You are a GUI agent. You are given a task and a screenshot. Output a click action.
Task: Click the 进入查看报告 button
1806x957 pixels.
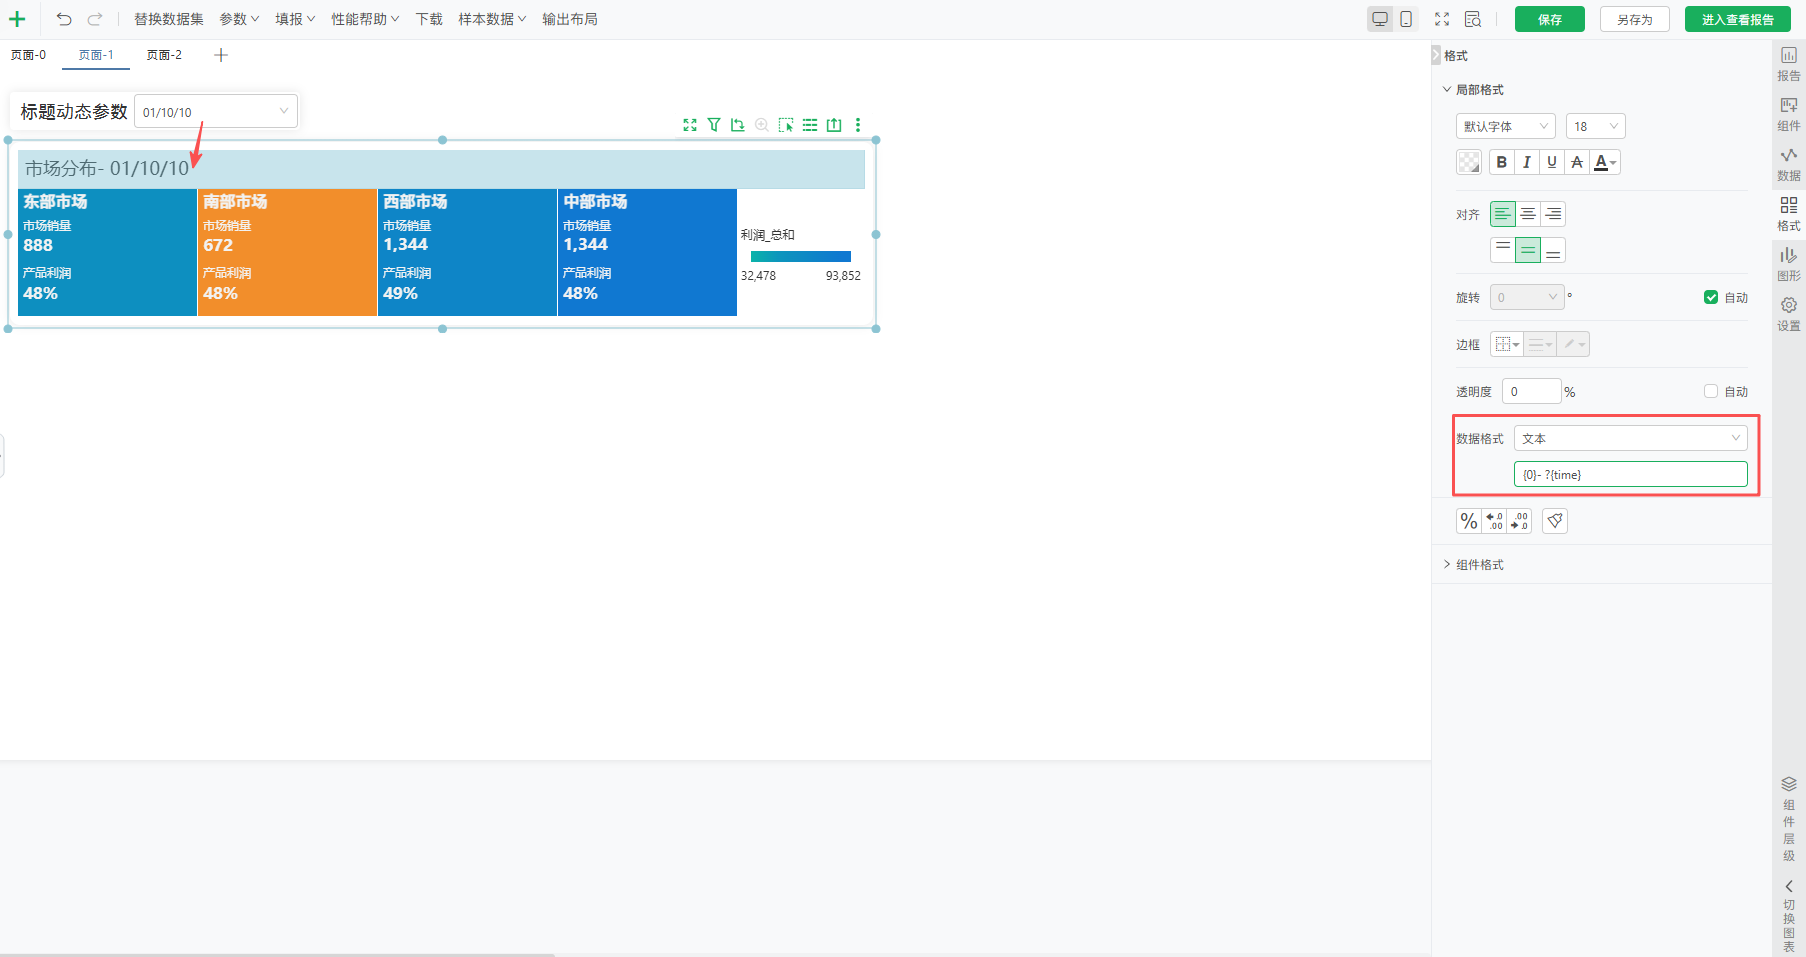click(1737, 19)
